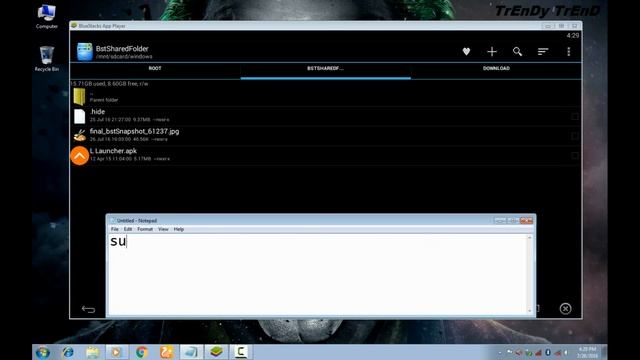Image resolution: width=640 pixels, height=360 pixels.
Task: Tap the plus icon to create new item
Action: click(492, 51)
